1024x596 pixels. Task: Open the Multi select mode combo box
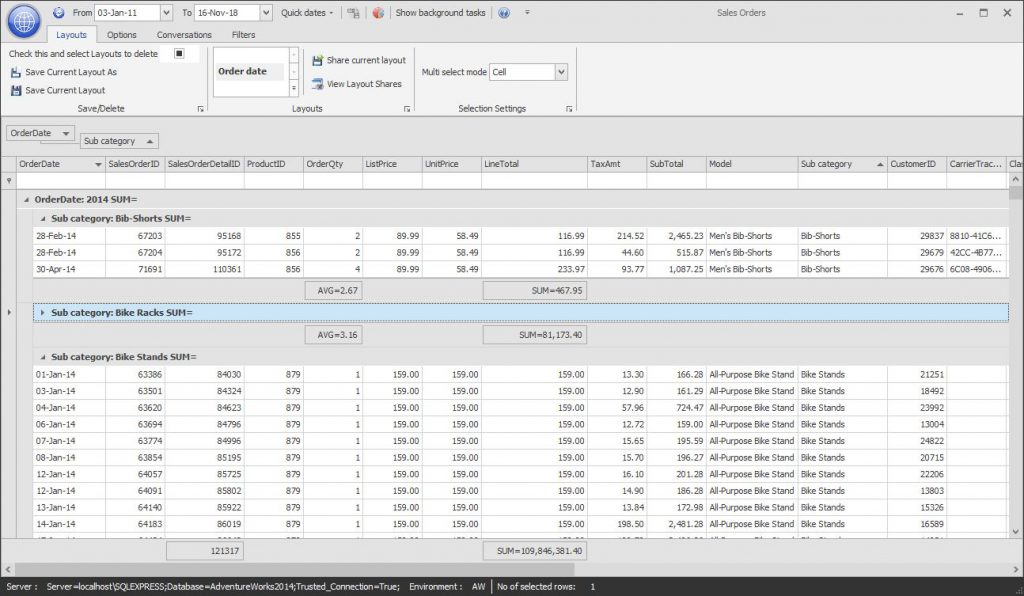(x=530, y=71)
